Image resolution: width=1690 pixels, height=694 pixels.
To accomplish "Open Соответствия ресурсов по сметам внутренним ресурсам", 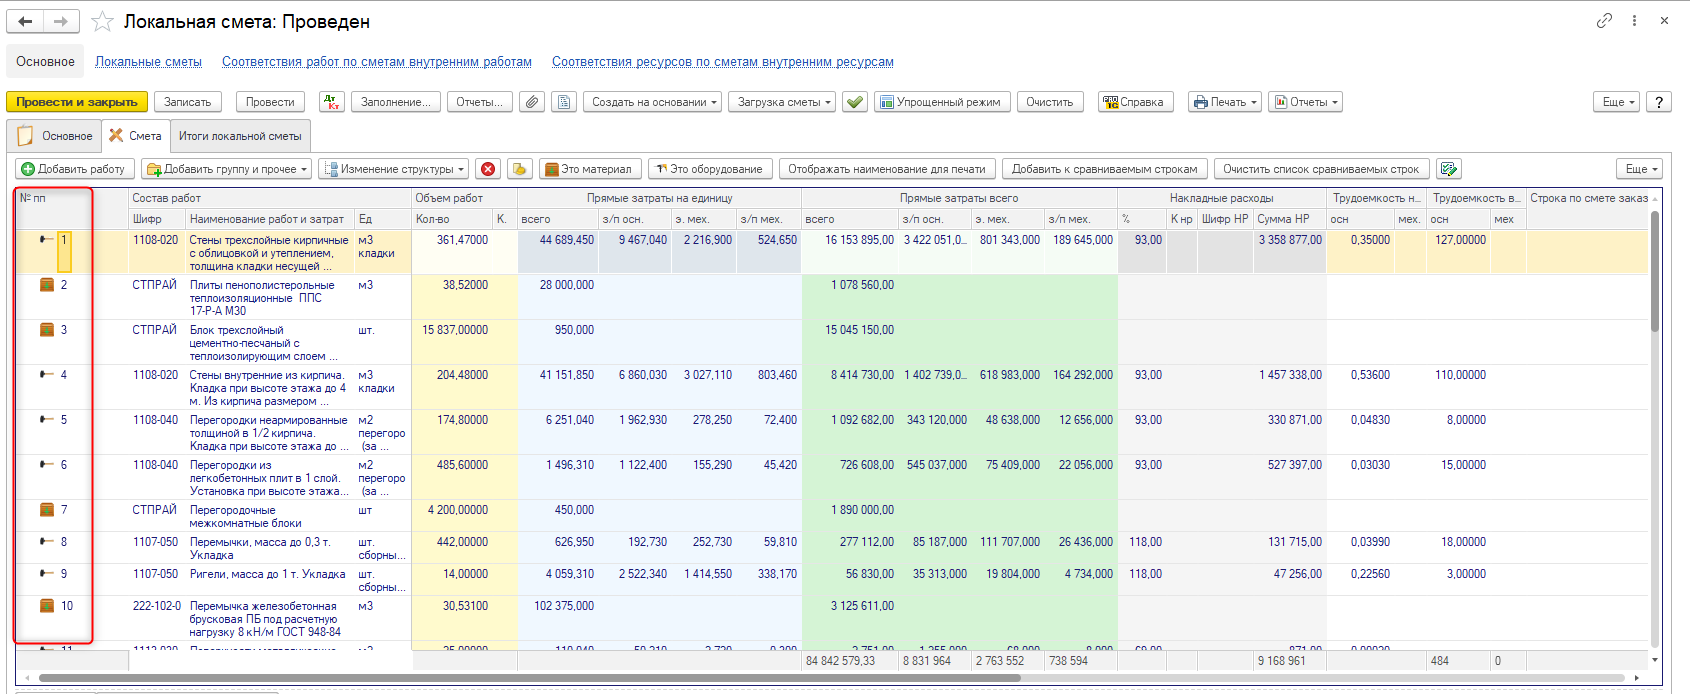I will point(723,62).
